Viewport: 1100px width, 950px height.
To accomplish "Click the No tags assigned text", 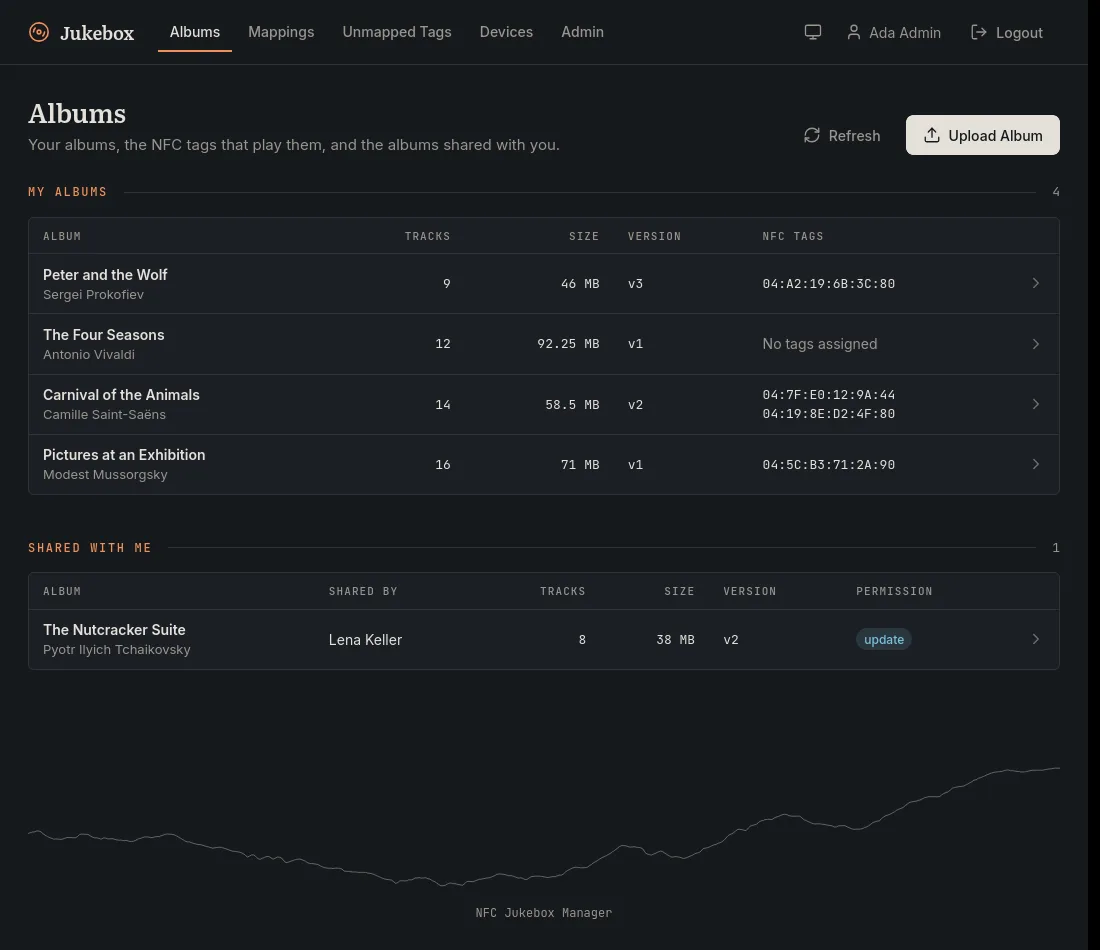I will coord(820,344).
